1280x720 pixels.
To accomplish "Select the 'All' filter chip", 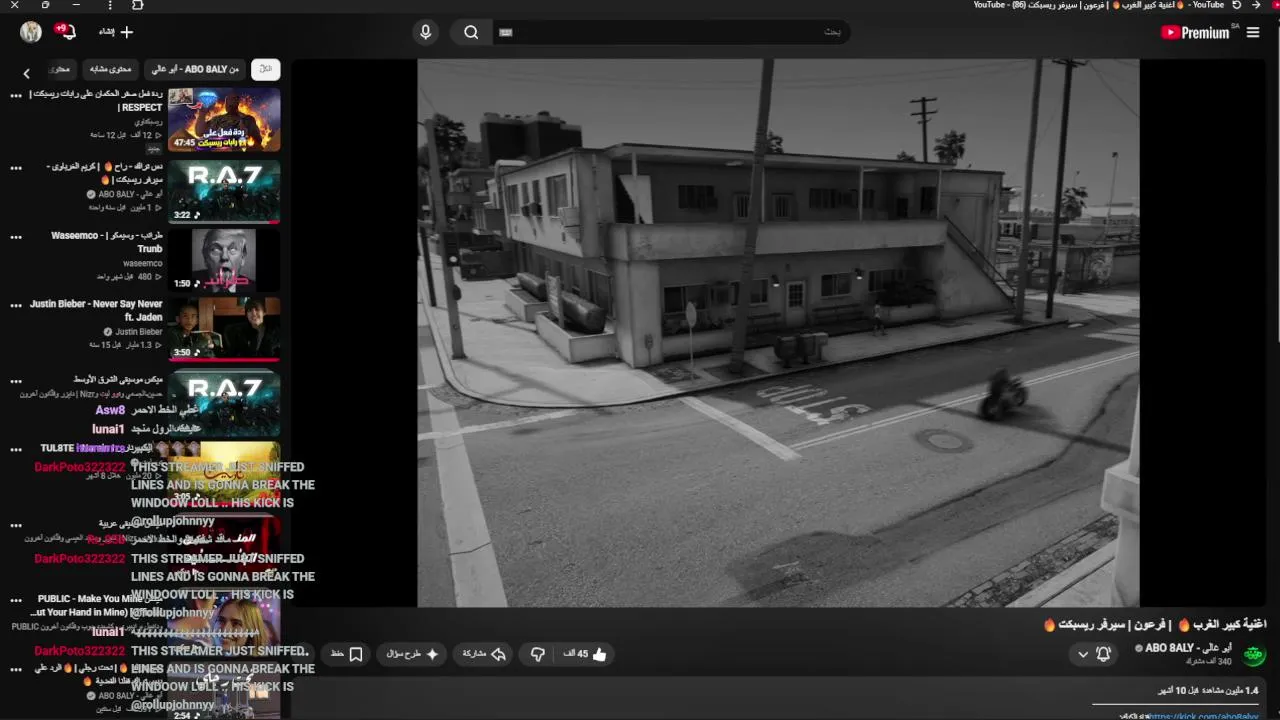I will (265, 69).
